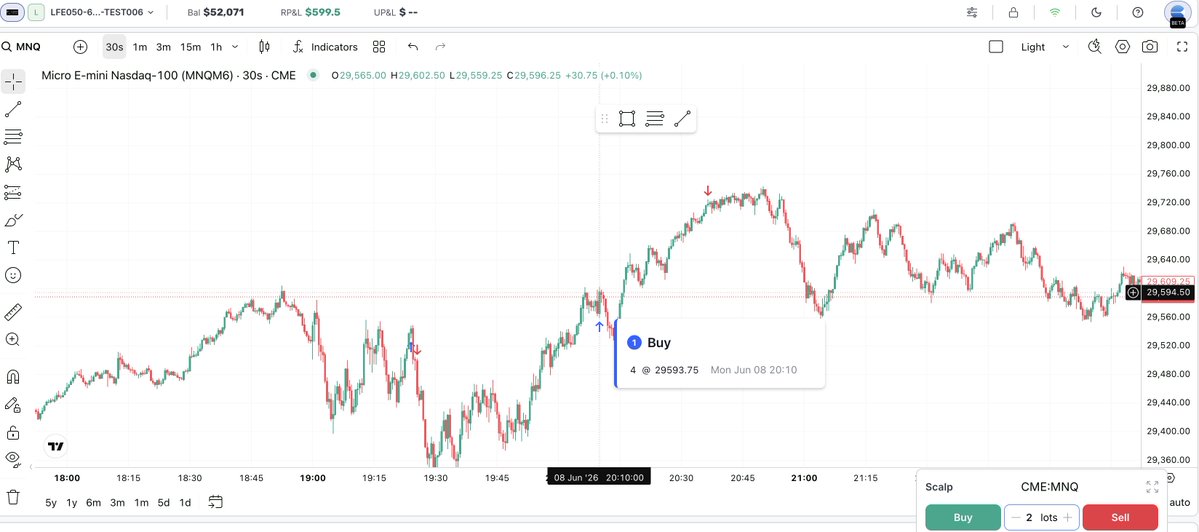The height and width of the screenshot is (532, 1199).
Task: Increase lots with plus stepper
Action: click(x=1067, y=517)
